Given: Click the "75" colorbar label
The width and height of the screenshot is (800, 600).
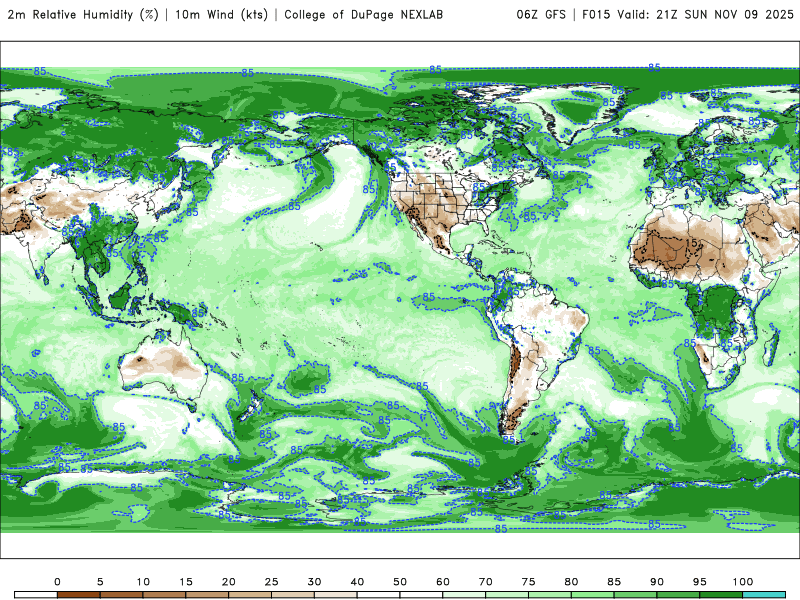Looking at the screenshot, I should coord(529,582).
